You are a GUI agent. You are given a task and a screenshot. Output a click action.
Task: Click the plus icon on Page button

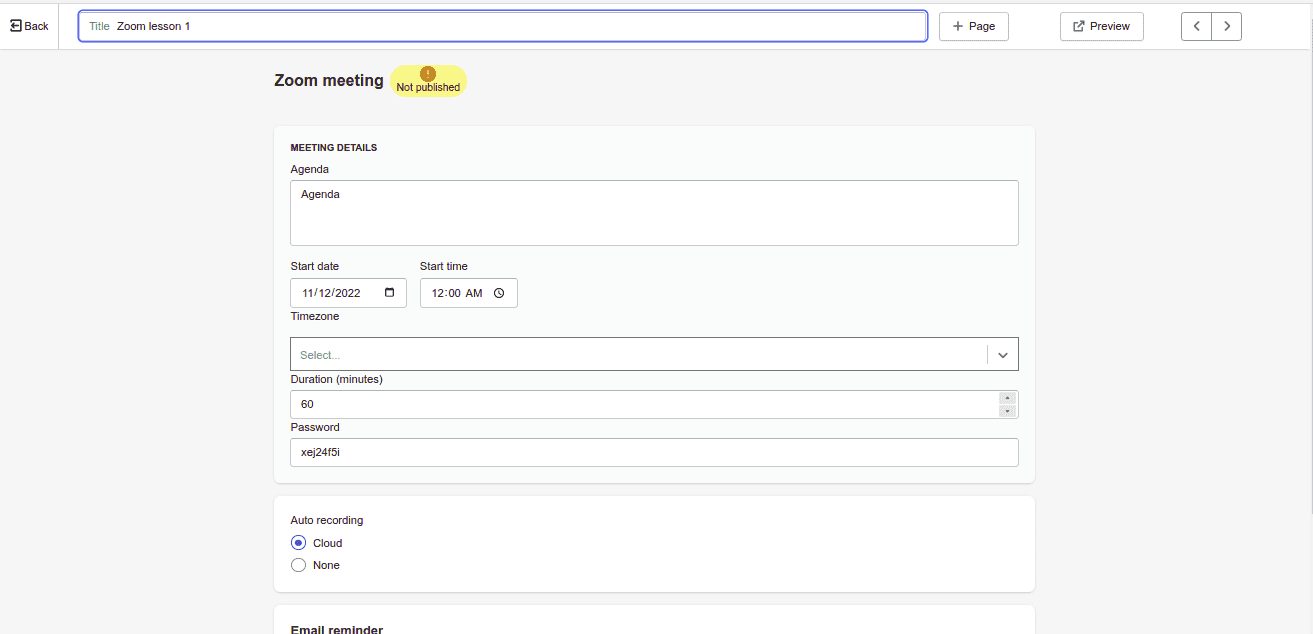pyautogui.click(x=958, y=26)
